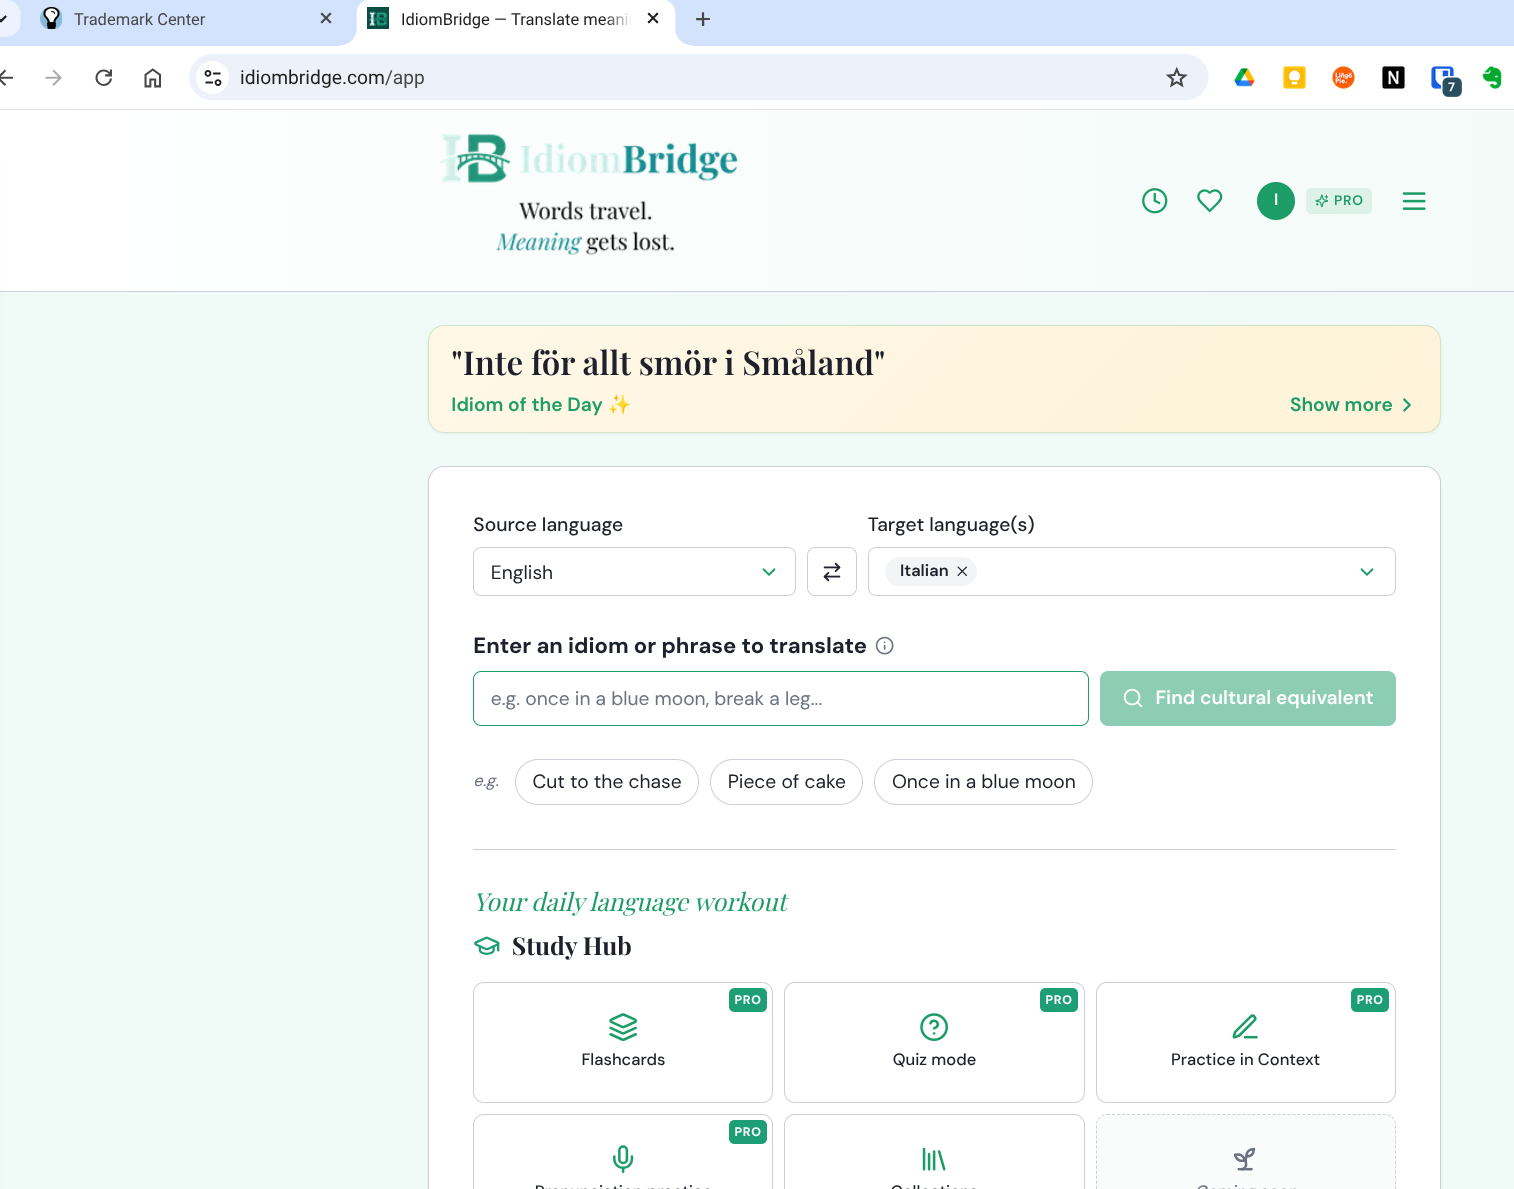Reload the current page
Image resolution: width=1514 pixels, height=1189 pixels.
(x=104, y=78)
